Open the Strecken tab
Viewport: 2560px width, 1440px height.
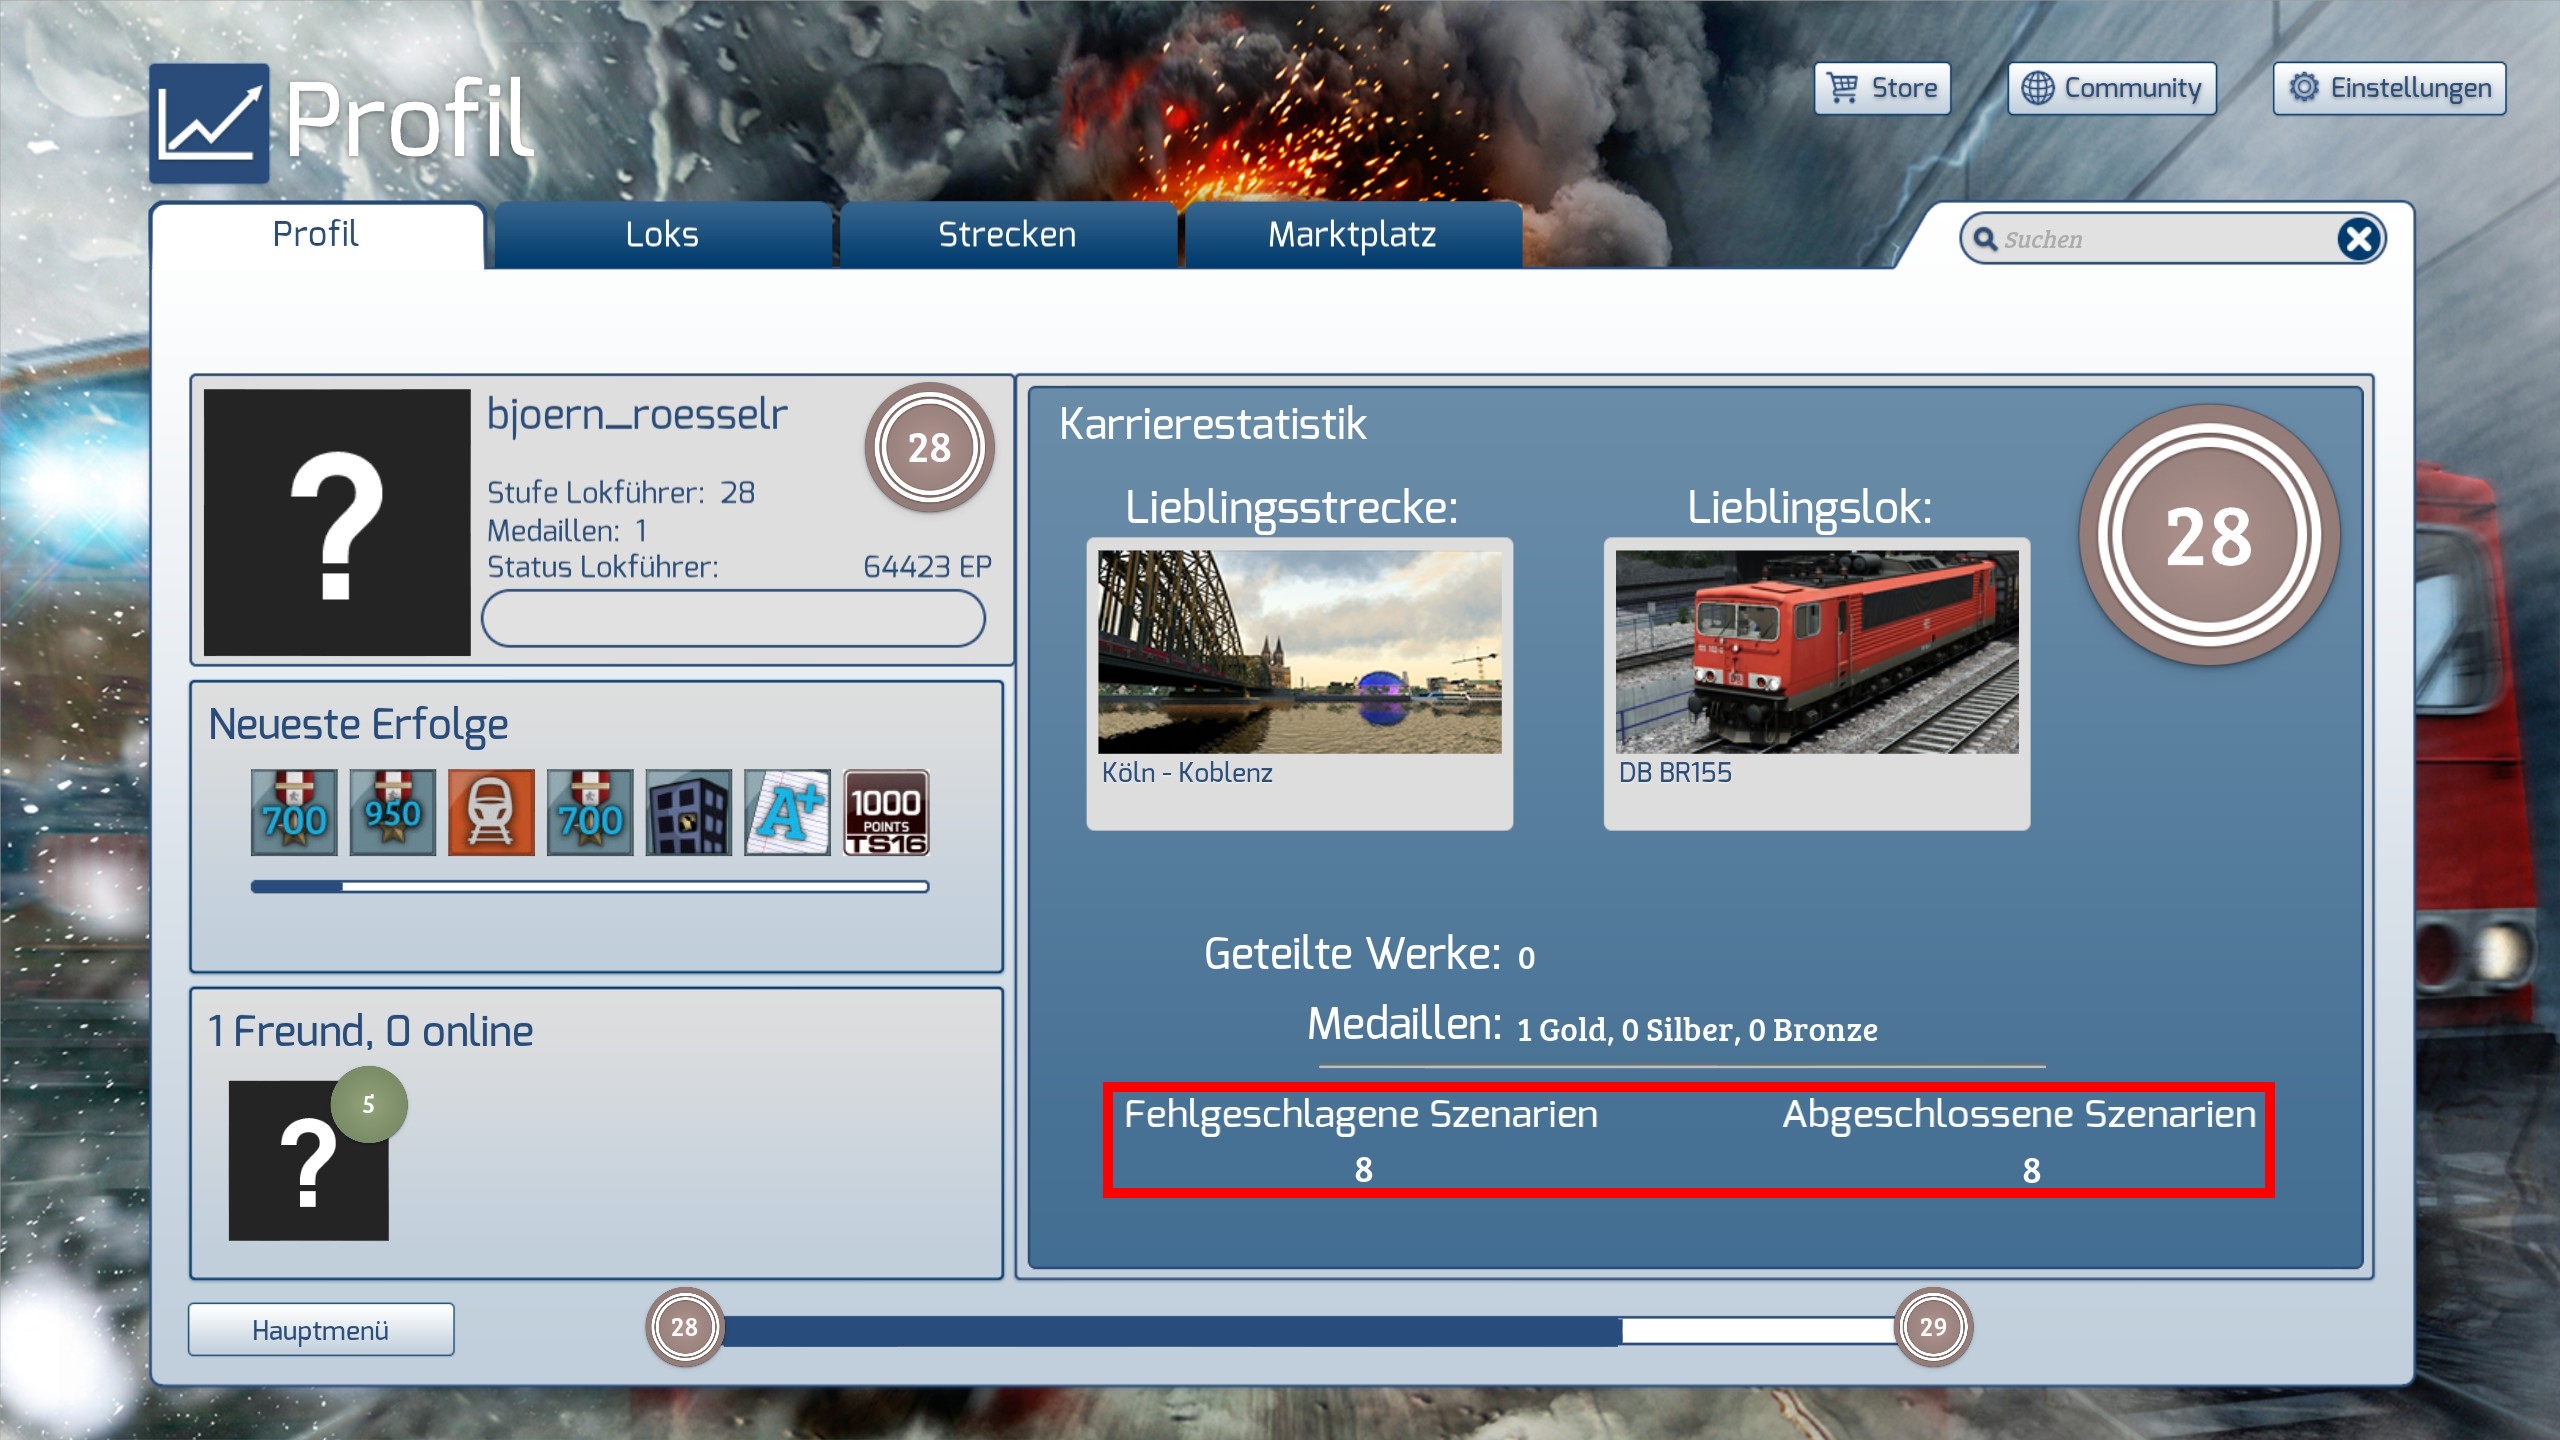[1007, 235]
